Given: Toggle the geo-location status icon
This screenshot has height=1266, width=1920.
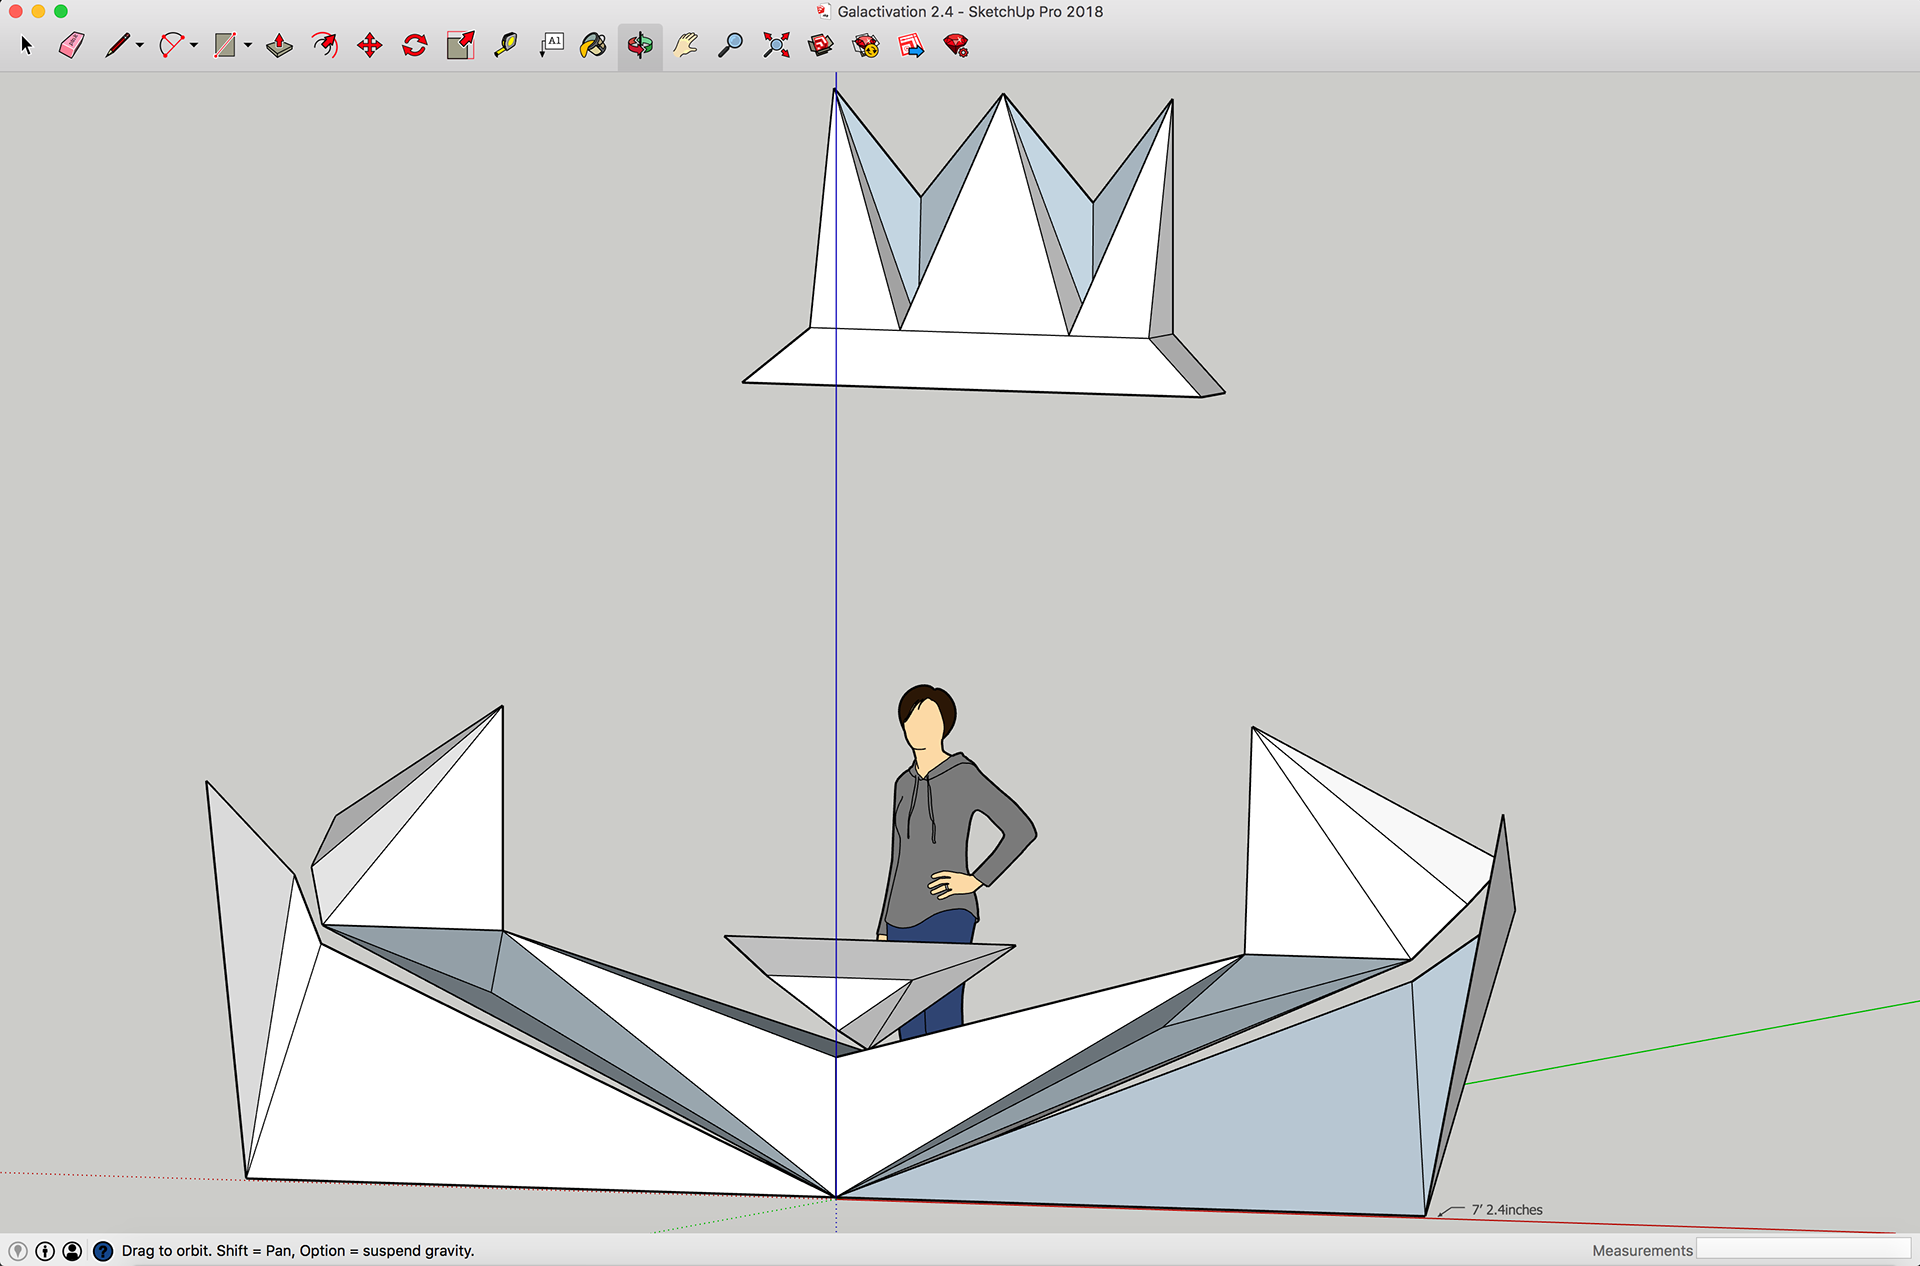Looking at the screenshot, I should click(18, 1251).
